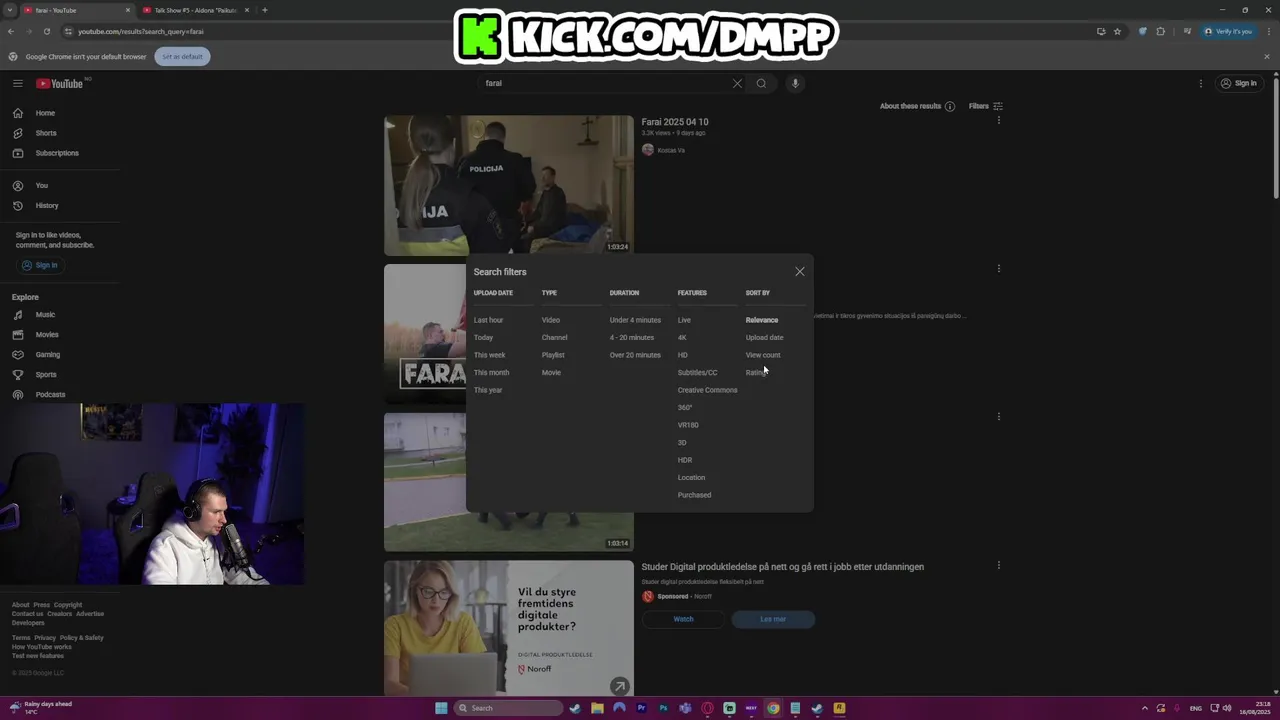Image resolution: width=1280 pixels, height=720 pixels.
Task: Select Playlist type filter
Action: pos(553,355)
